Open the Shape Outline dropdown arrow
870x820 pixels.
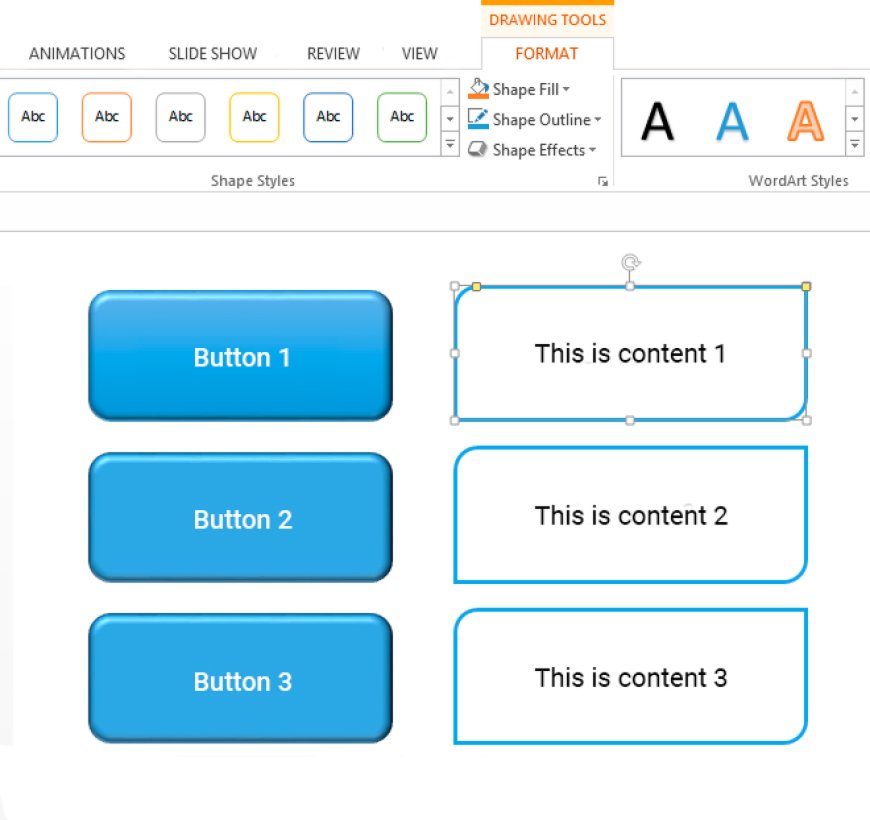(597, 120)
